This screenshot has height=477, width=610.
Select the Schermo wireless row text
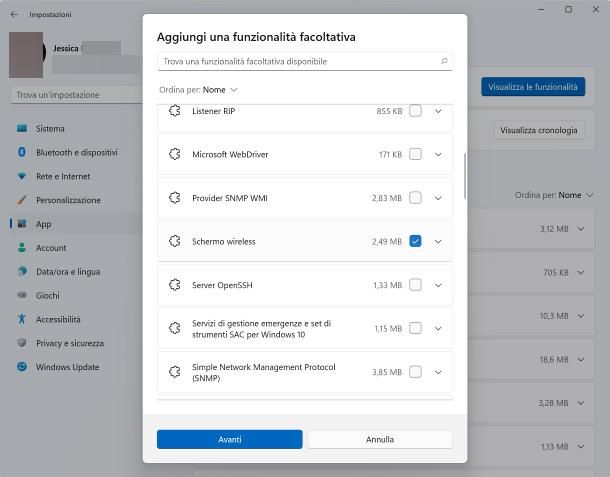[224, 242]
